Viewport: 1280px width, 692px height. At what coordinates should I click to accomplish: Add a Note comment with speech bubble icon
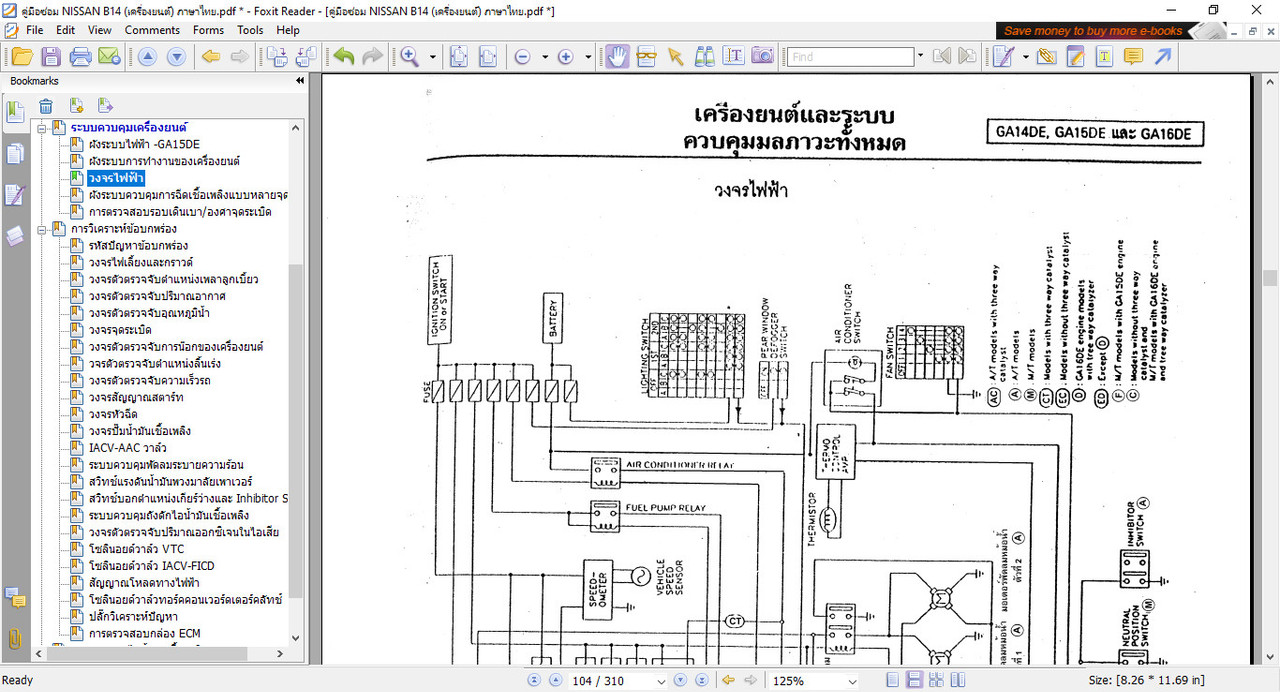[1133, 57]
